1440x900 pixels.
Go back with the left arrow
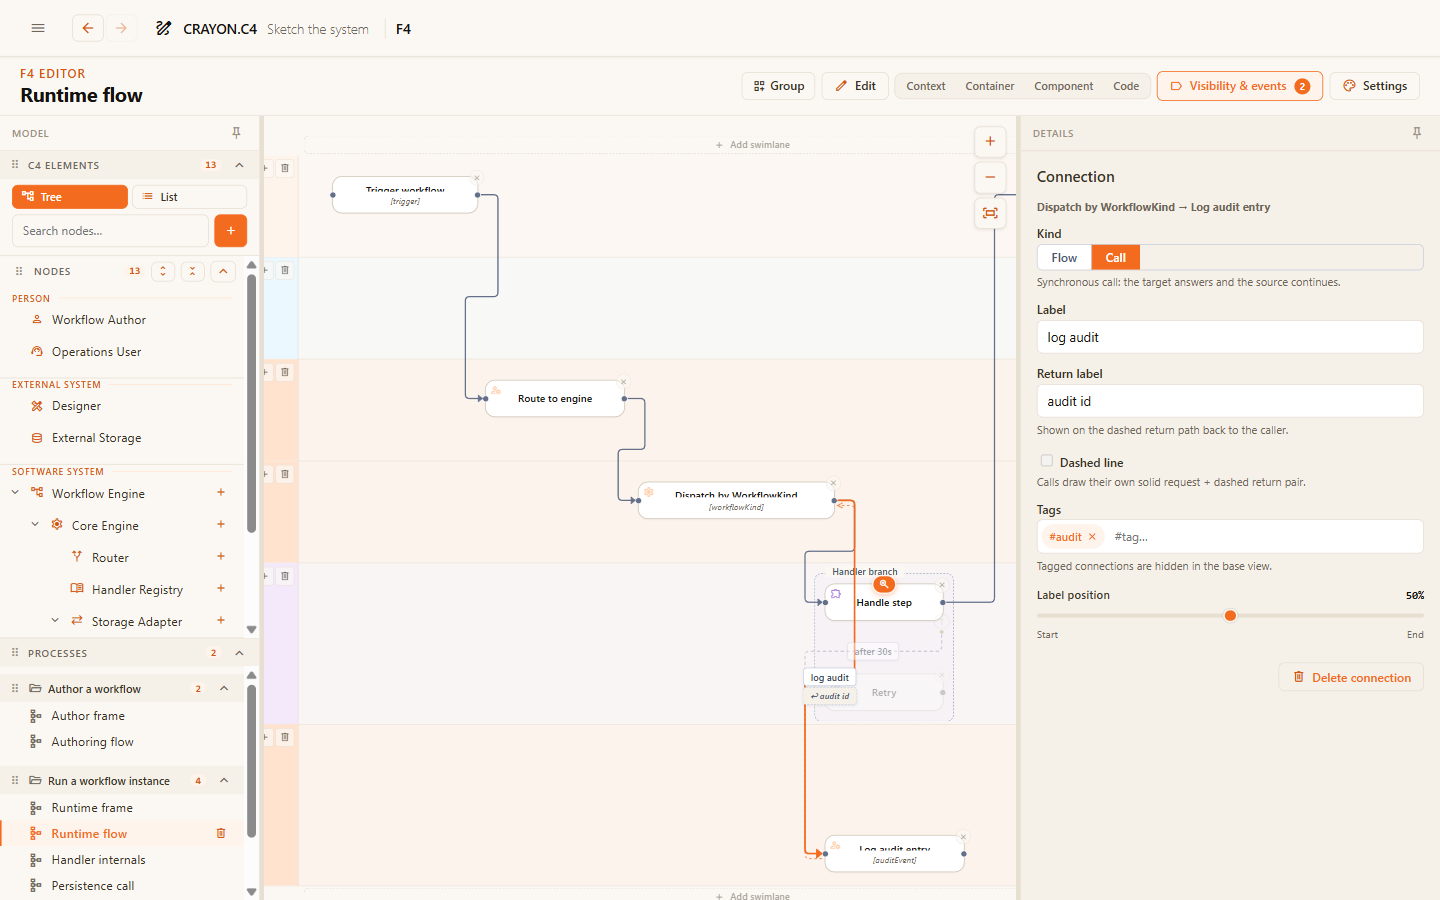coord(88,28)
